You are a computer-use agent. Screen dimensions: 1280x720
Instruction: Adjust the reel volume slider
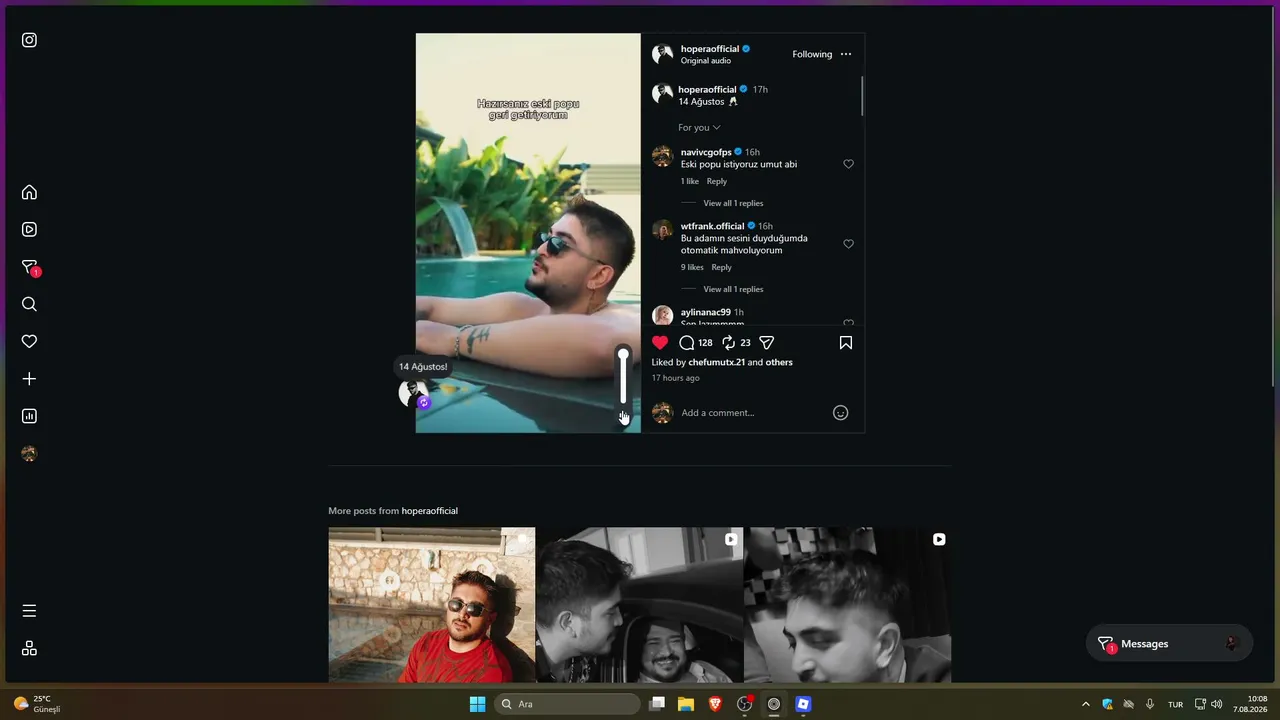tap(623, 377)
